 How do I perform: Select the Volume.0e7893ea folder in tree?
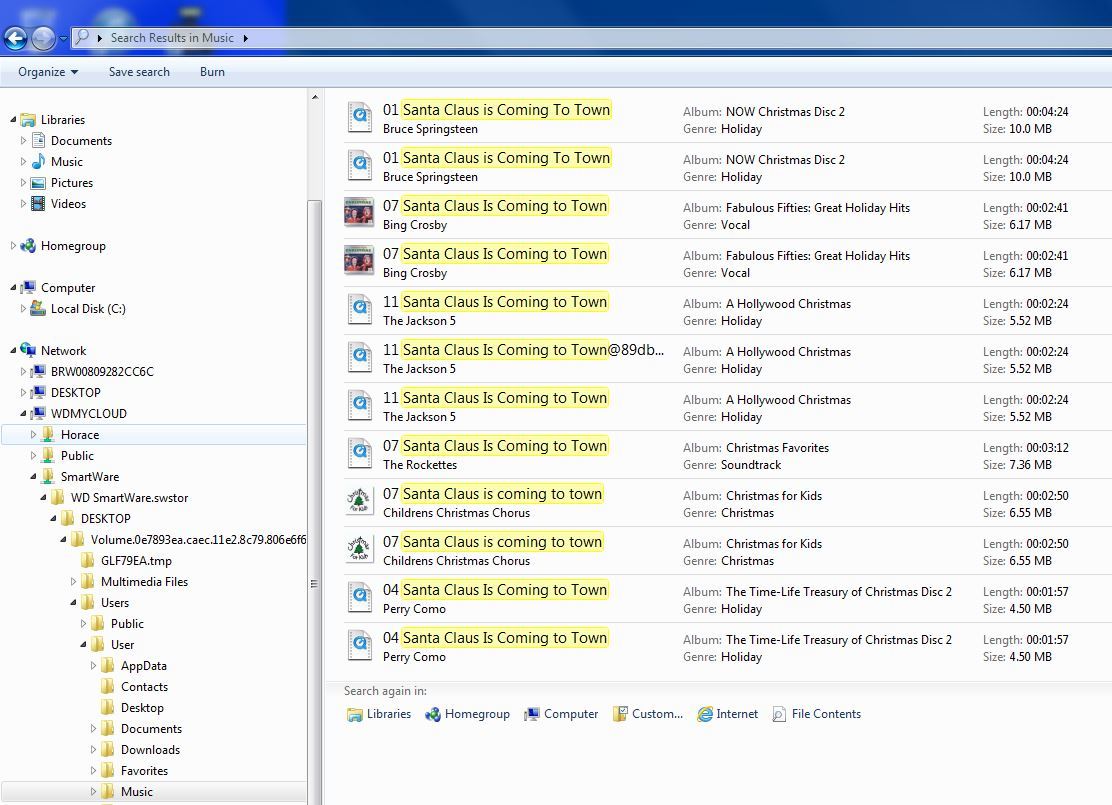click(199, 540)
